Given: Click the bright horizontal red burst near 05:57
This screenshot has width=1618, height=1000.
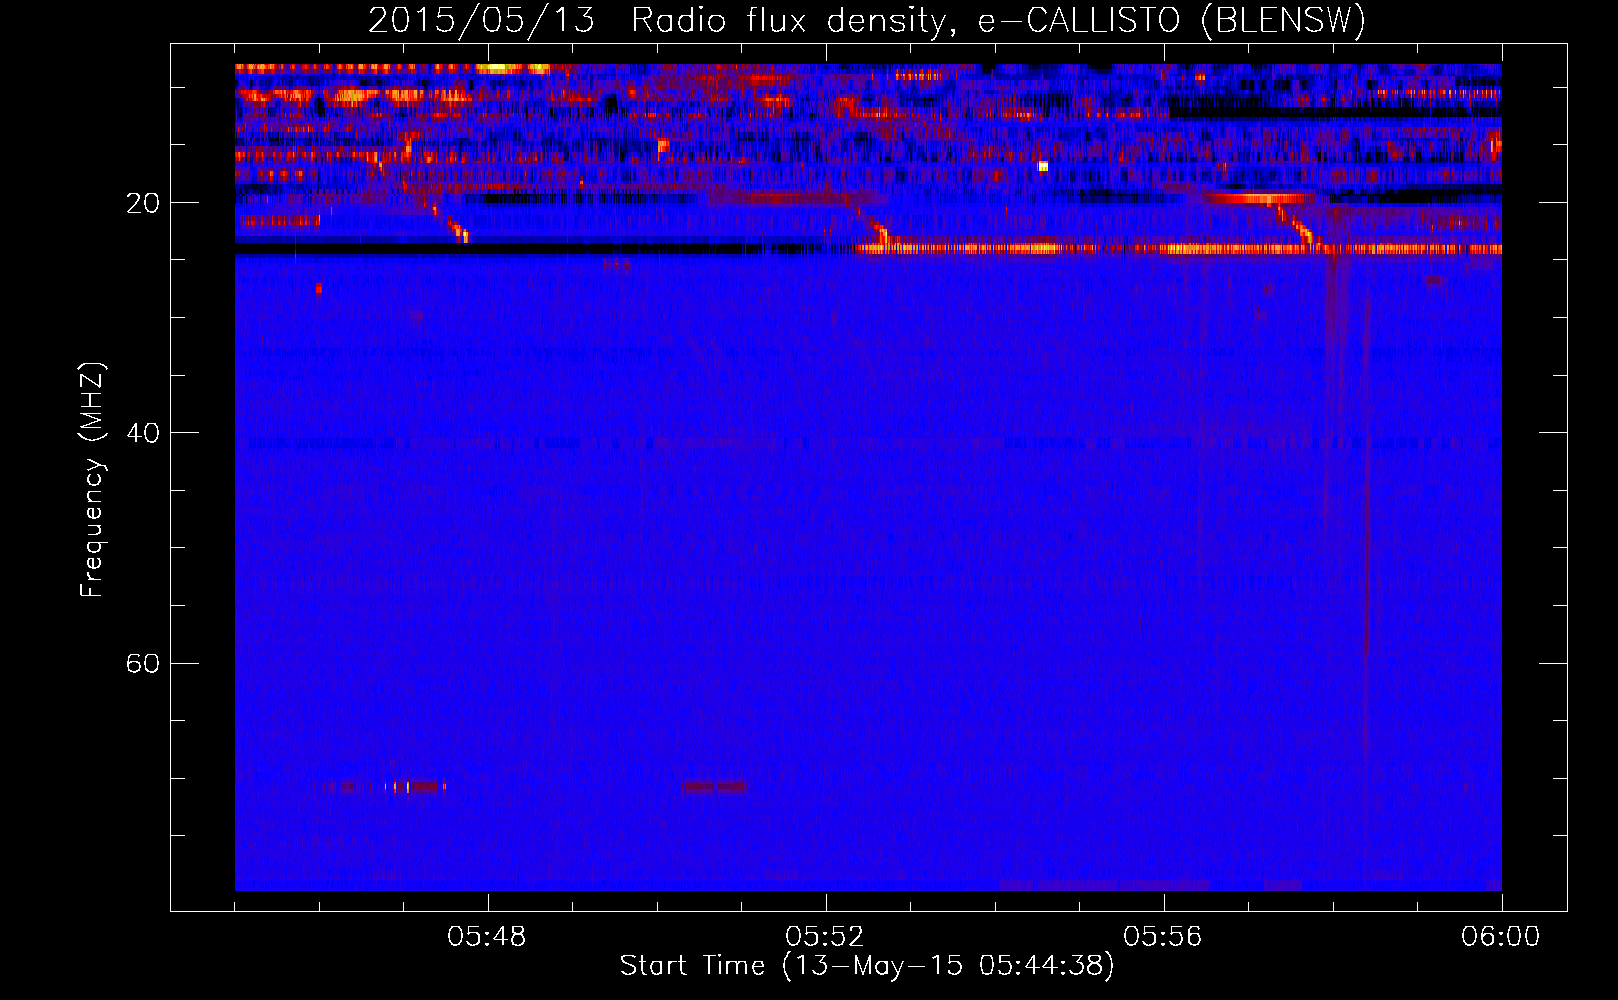Looking at the screenshot, I should pos(1258,199).
